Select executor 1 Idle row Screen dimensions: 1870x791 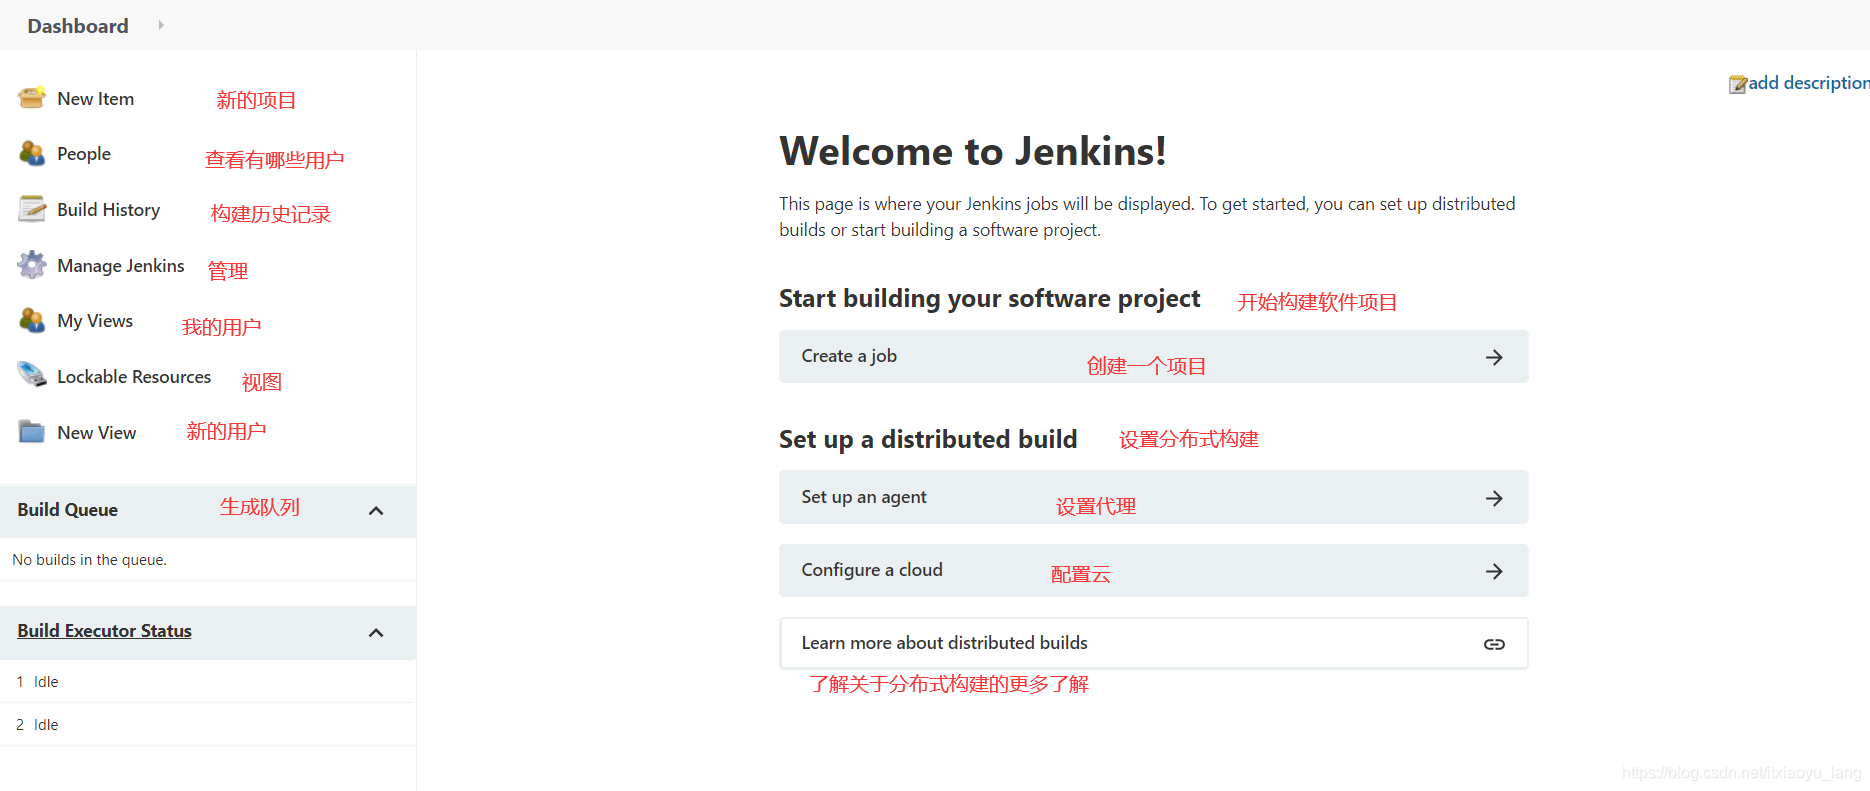coord(208,682)
